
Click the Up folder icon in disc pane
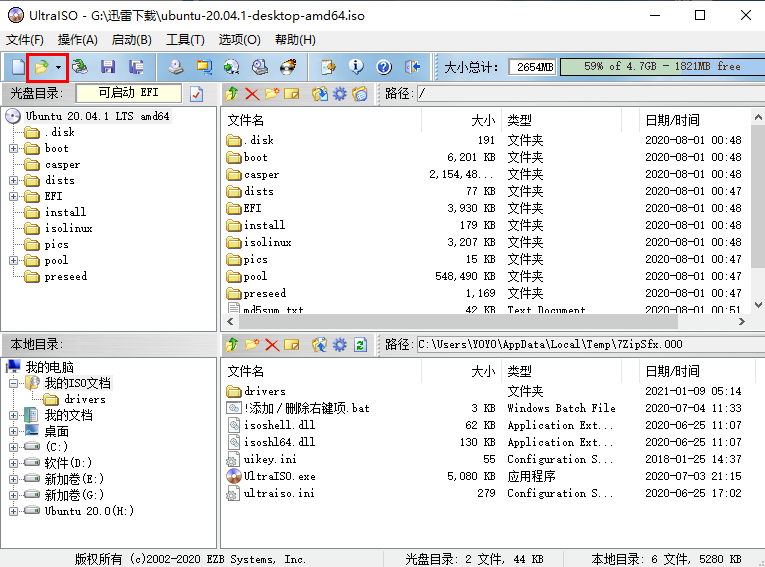point(232,94)
